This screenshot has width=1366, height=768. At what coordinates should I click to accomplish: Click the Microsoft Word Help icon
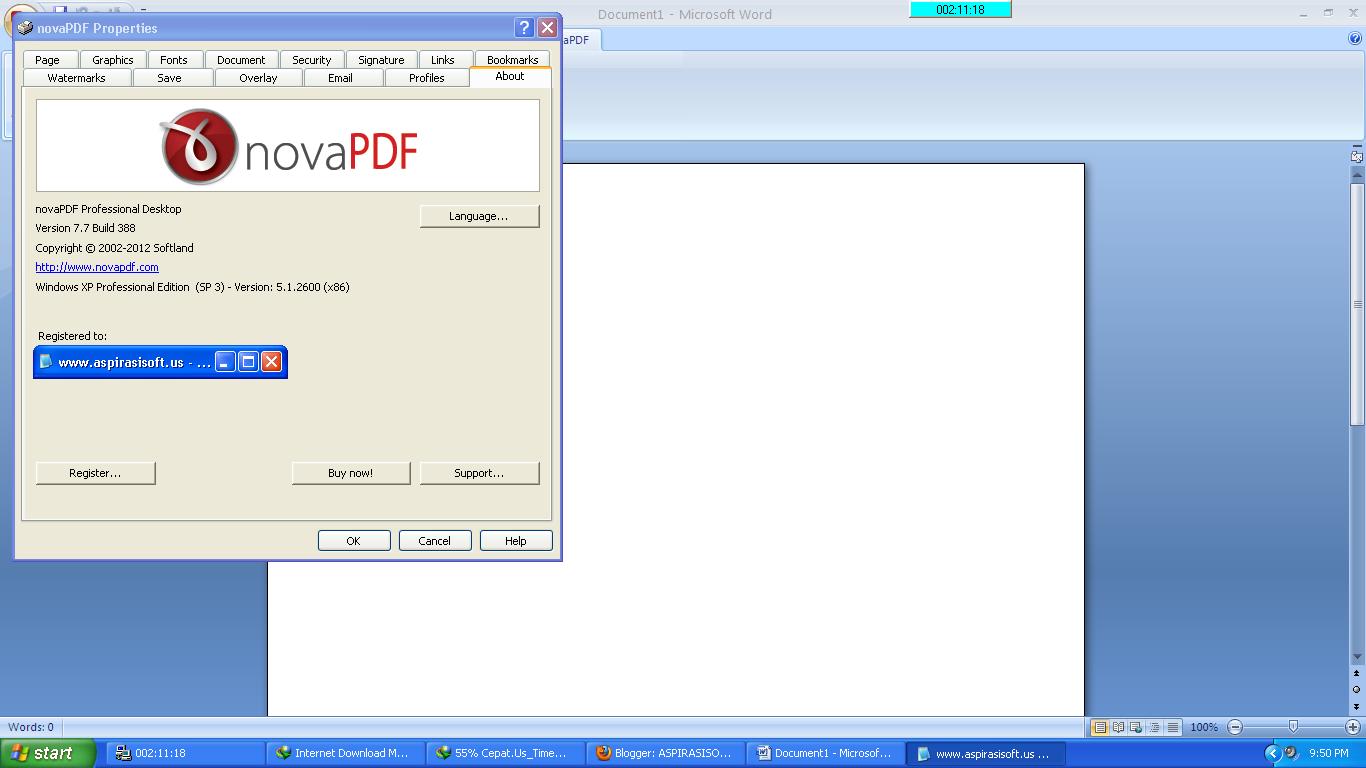click(1355, 39)
